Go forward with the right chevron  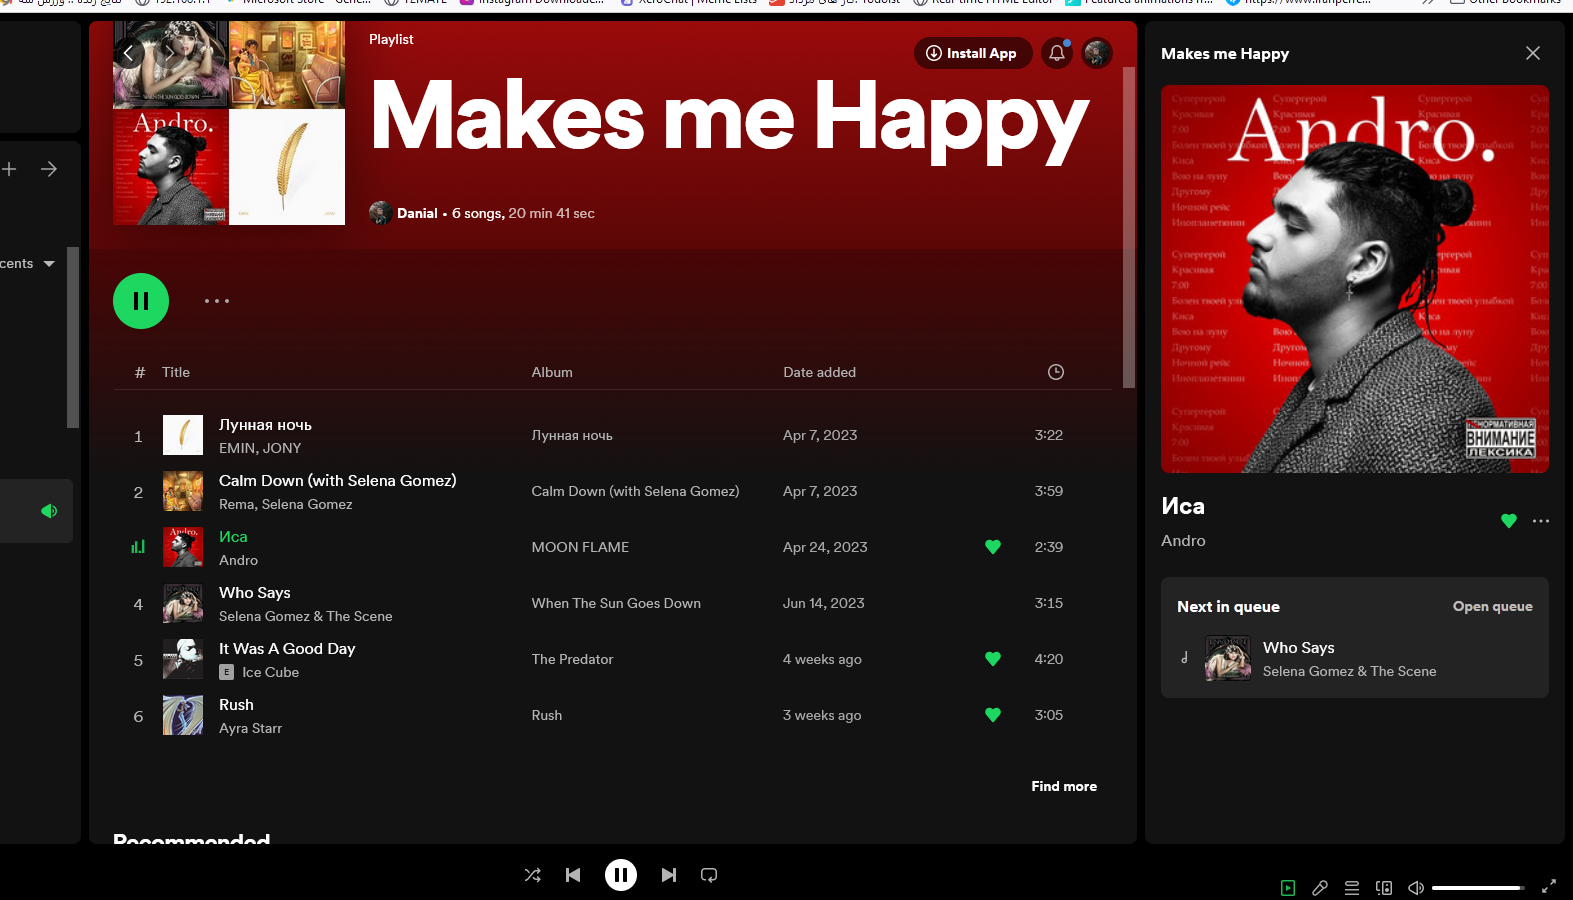click(x=170, y=53)
